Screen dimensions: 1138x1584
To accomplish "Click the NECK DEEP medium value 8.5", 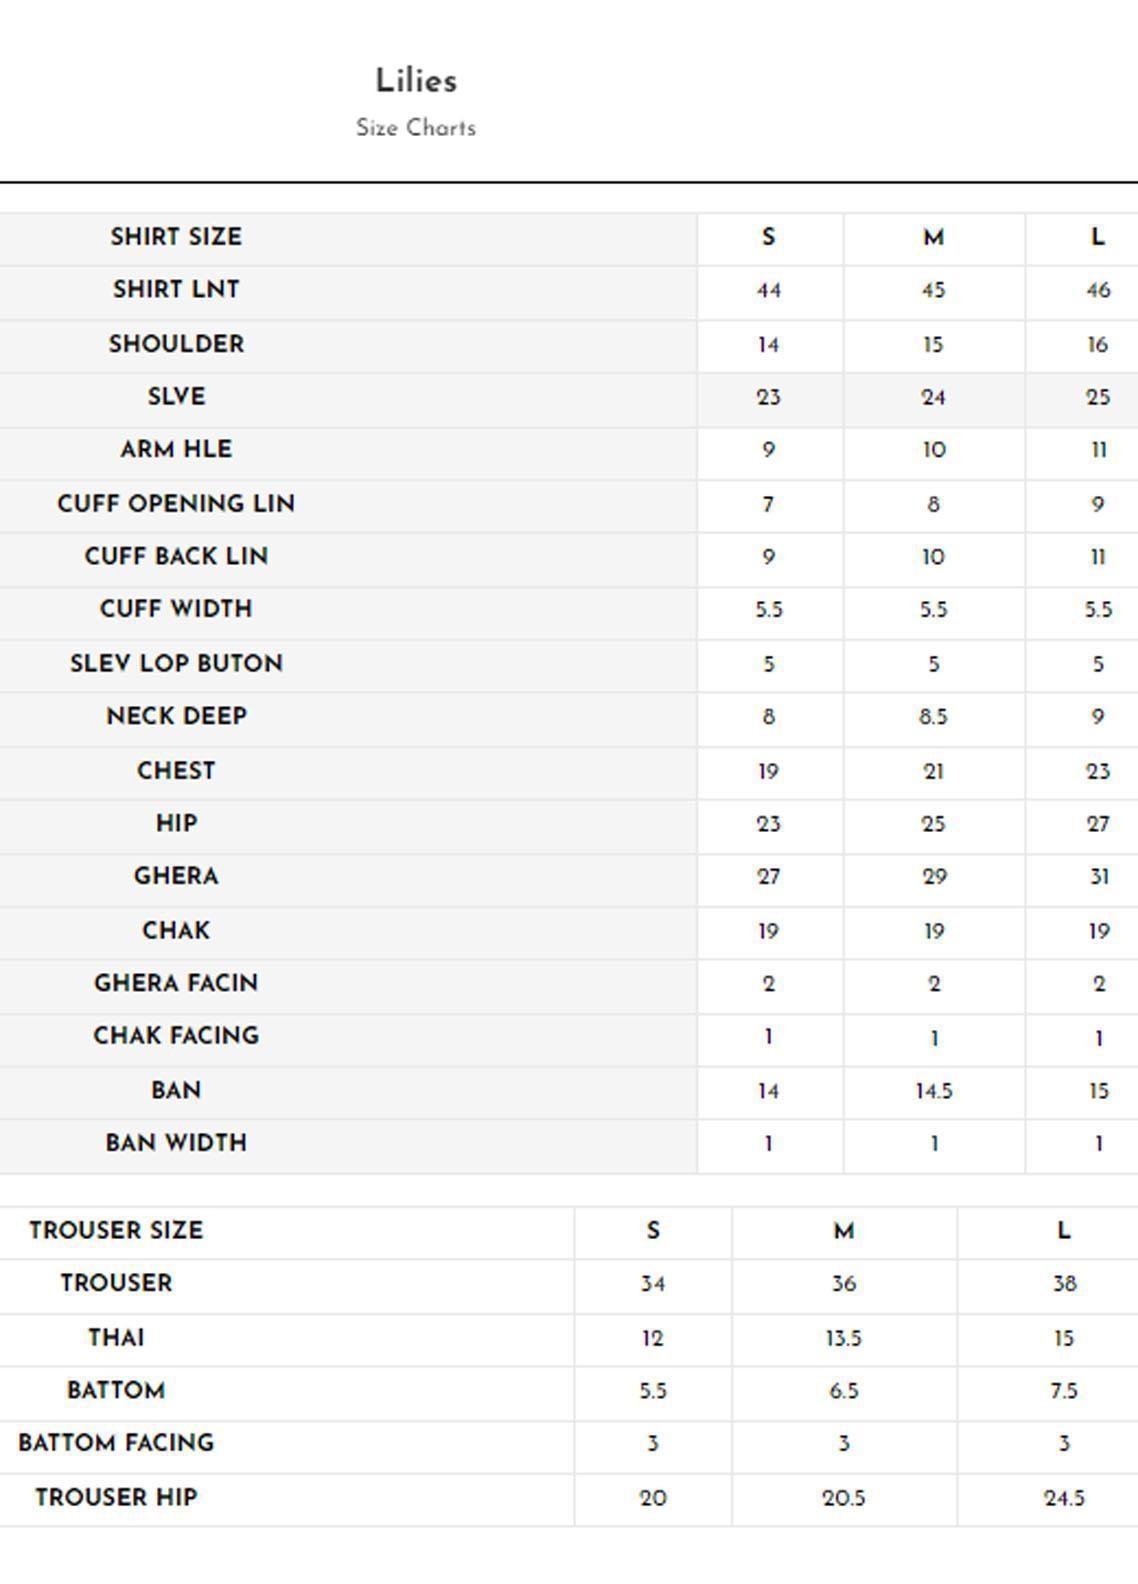I will tap(933, 717).
